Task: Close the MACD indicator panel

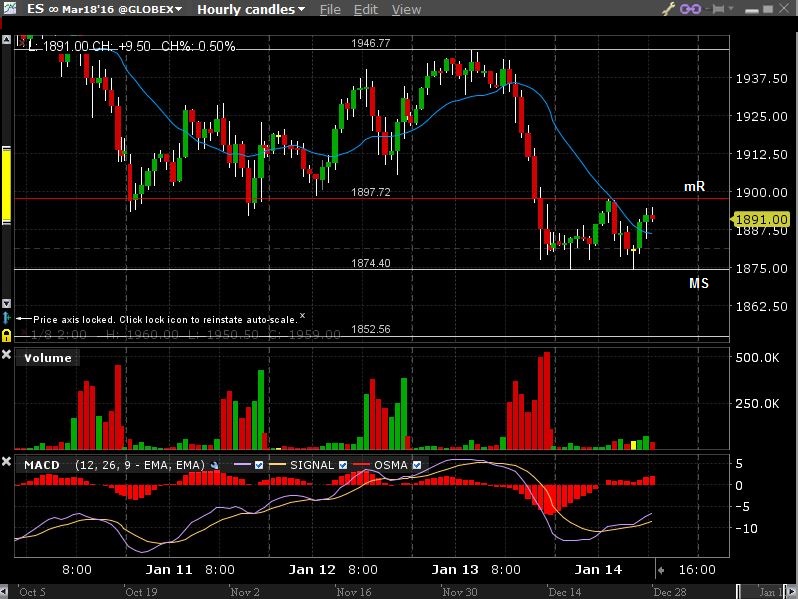Action: point(7,464)
